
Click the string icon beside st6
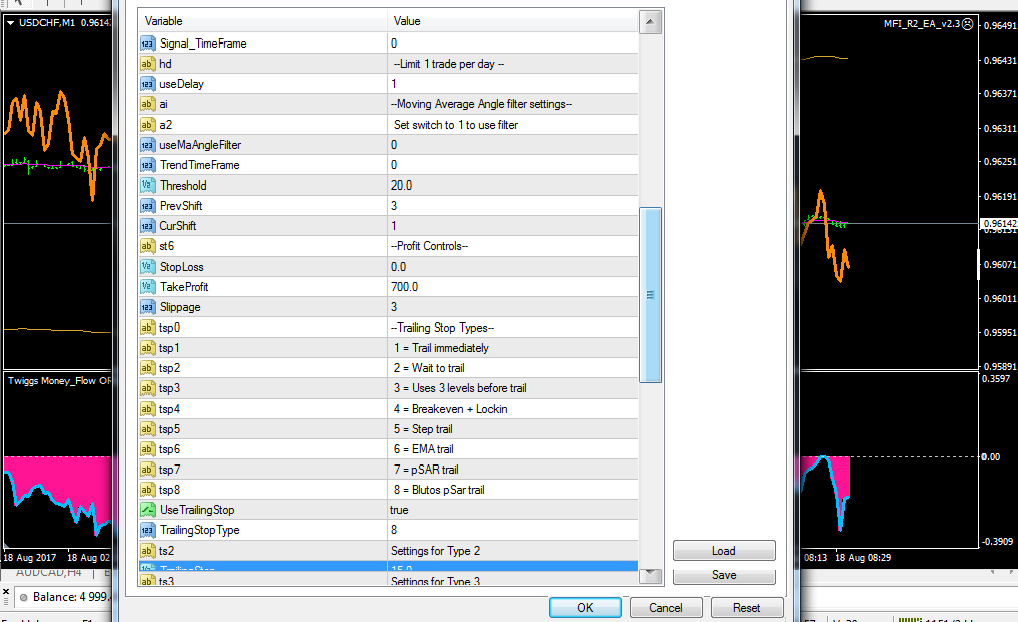[147, 246]
